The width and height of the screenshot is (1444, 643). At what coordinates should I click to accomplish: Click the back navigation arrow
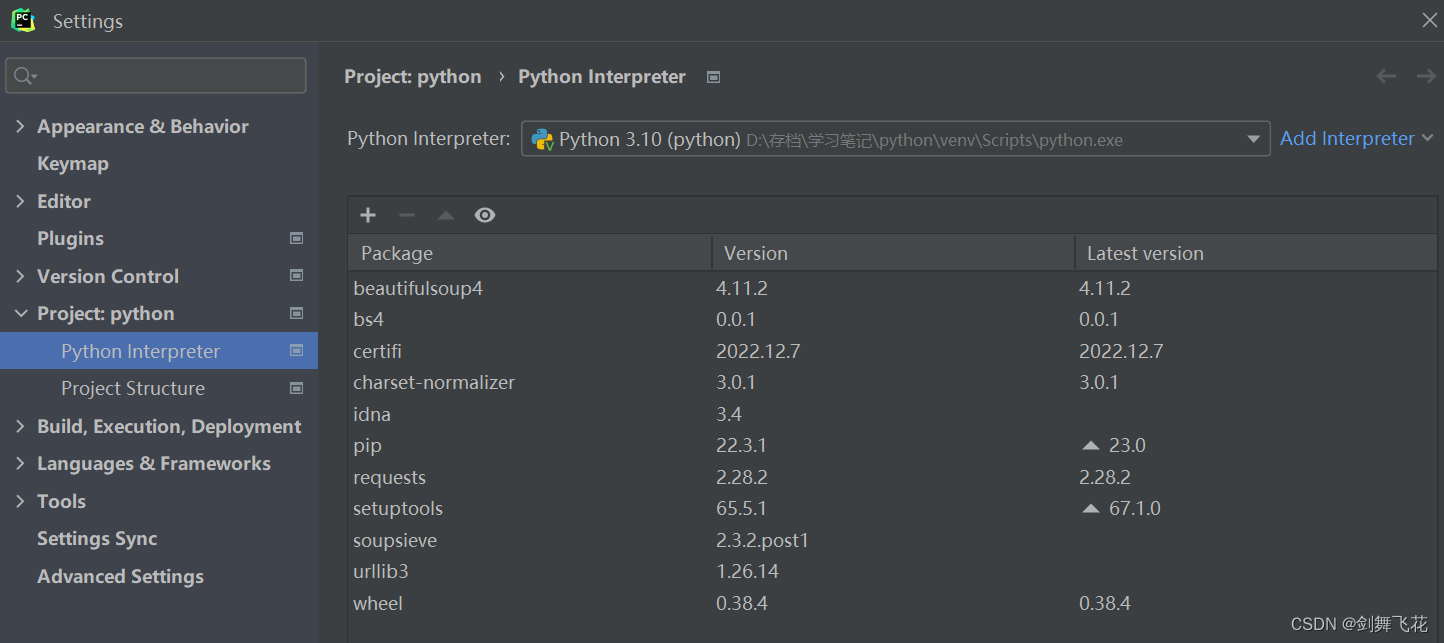[1386, 76]
